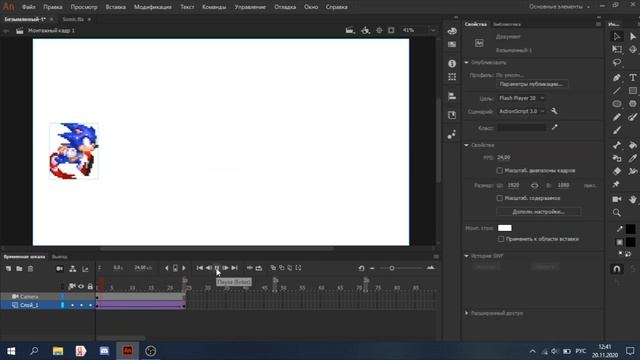
Task: Go to last frame
Action: point(234,268)
